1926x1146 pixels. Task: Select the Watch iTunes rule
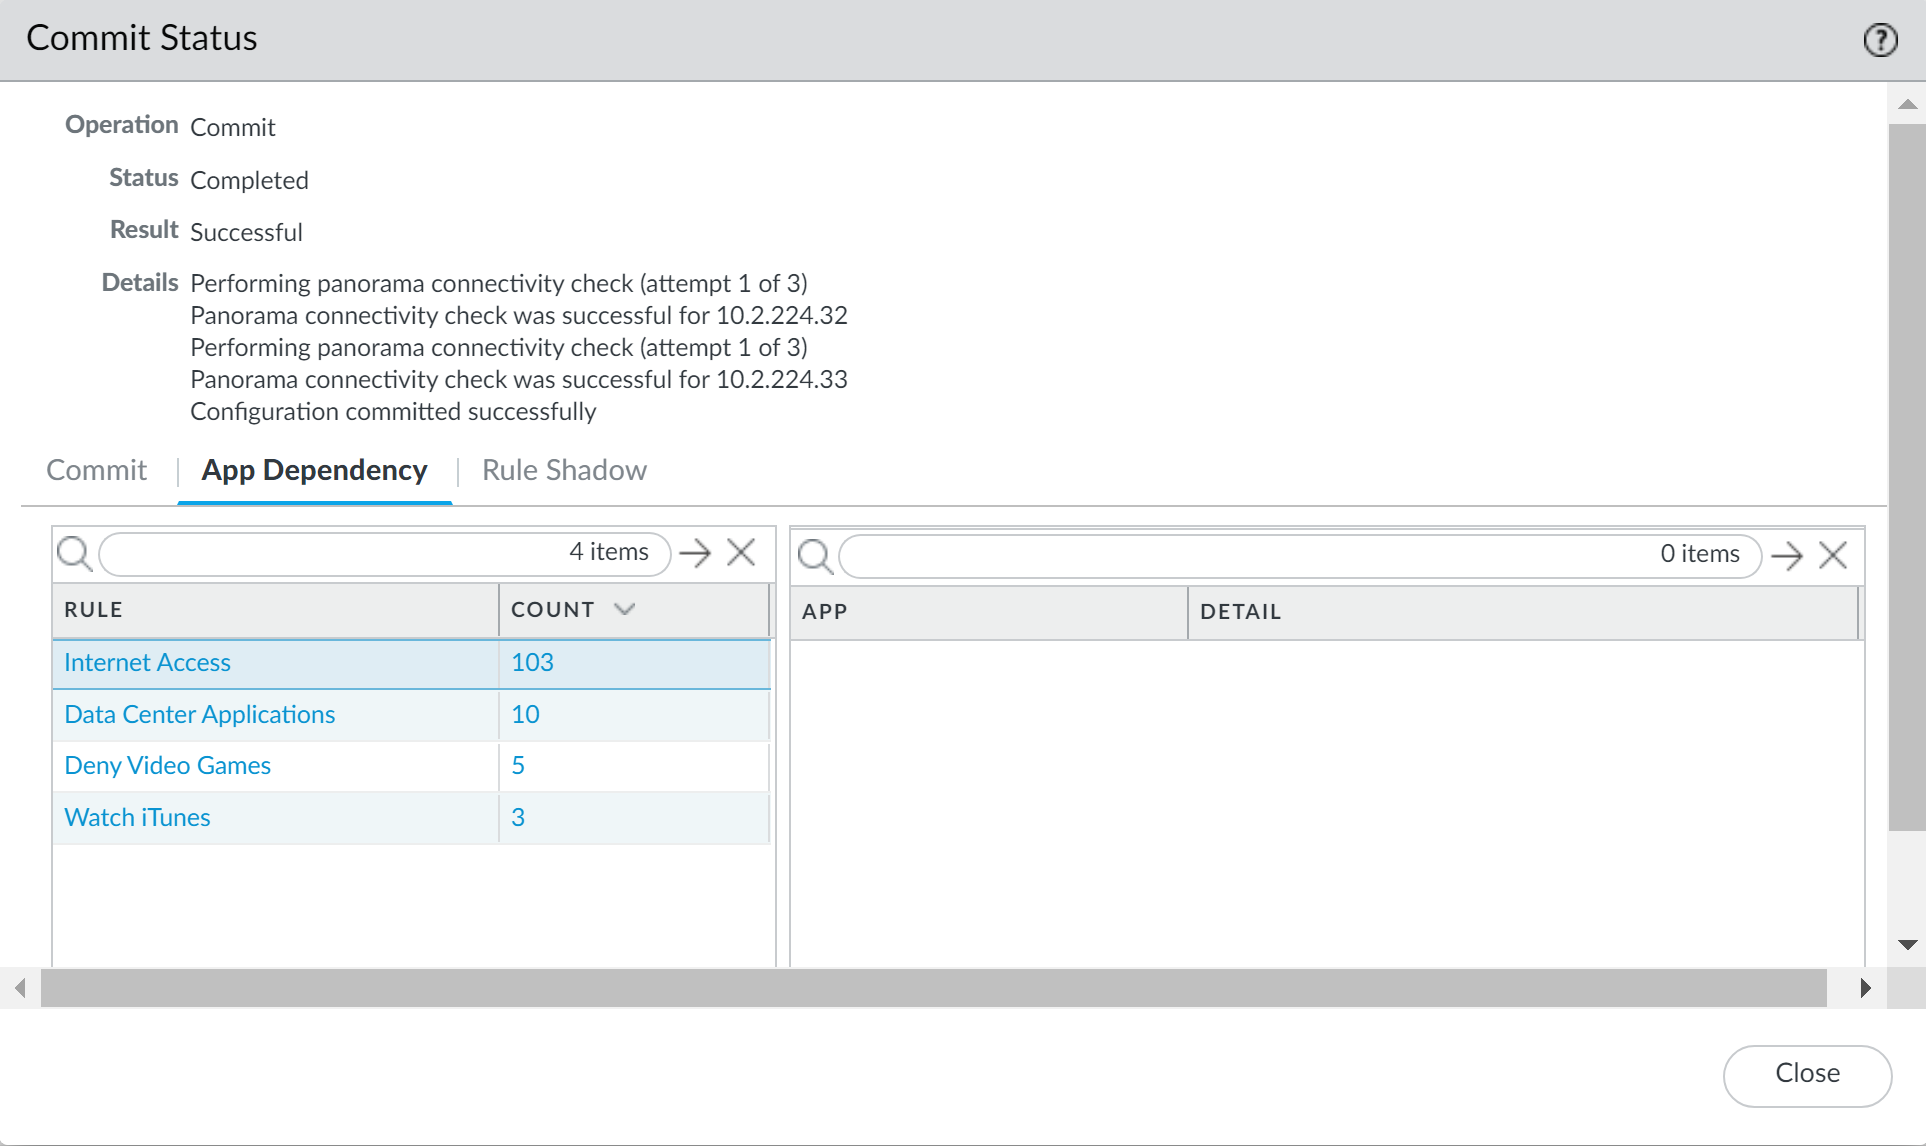(137, 818)
